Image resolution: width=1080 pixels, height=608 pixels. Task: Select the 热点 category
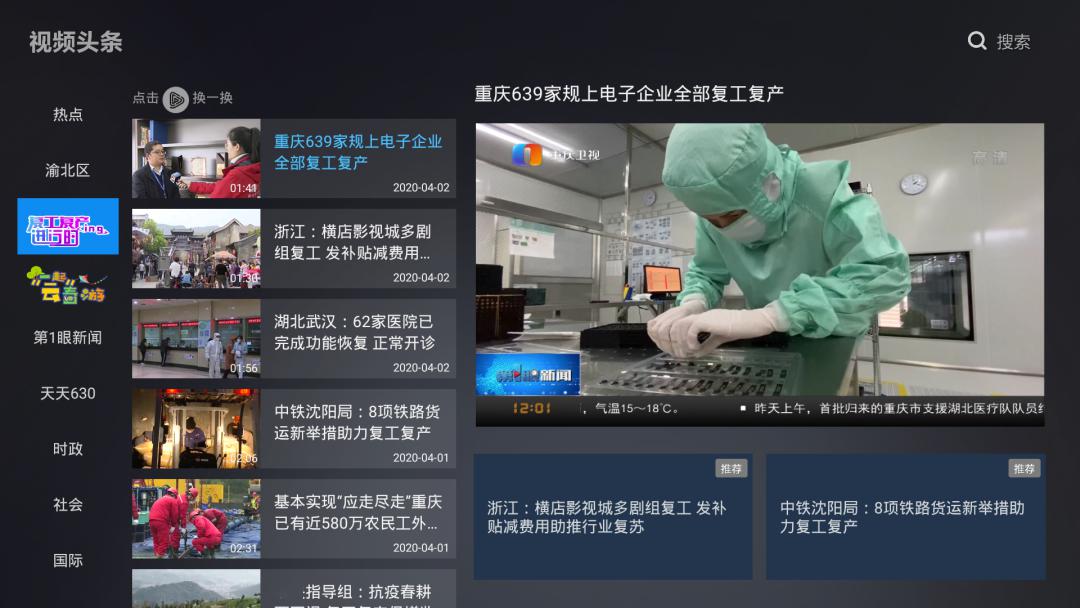tap(67, 114)
